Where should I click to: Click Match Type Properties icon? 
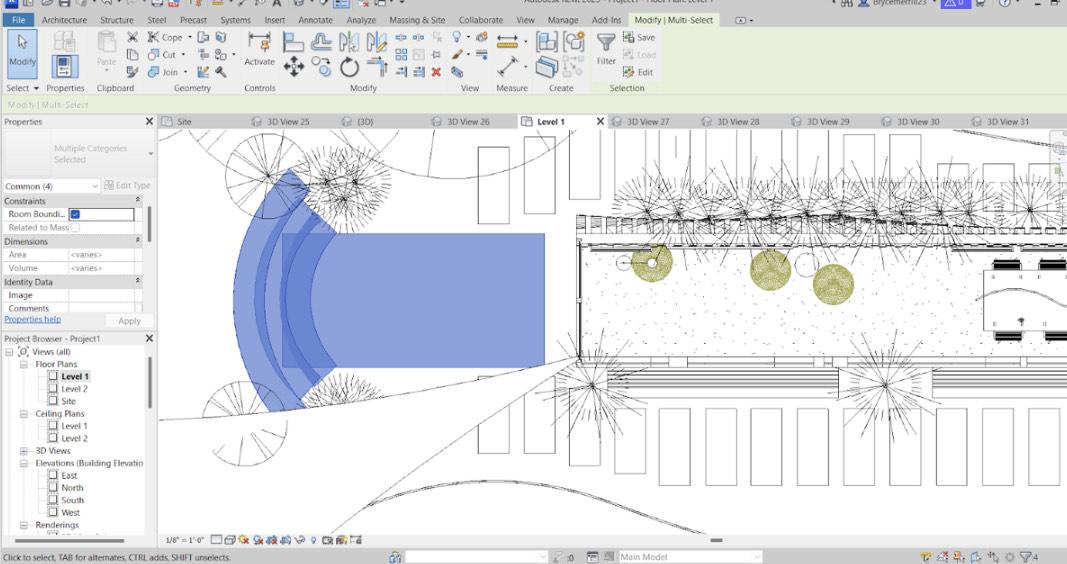(133, 71)
